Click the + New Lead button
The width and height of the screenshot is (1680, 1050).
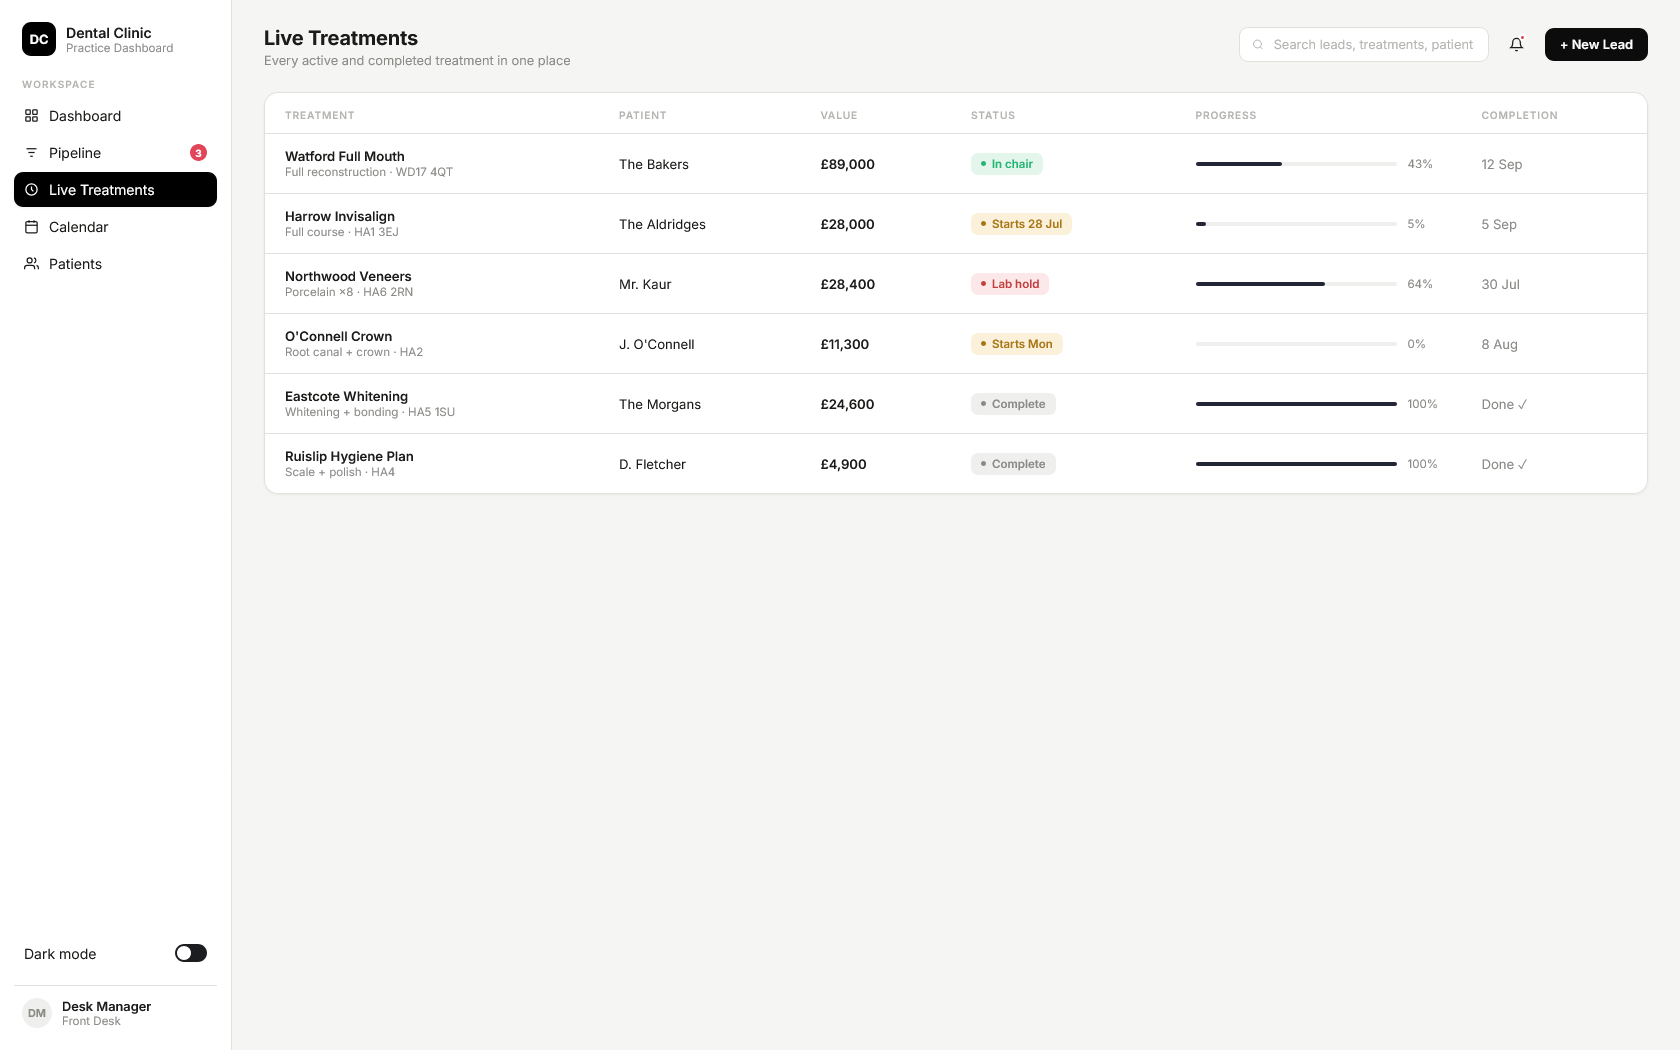[x=1596, y=44]
